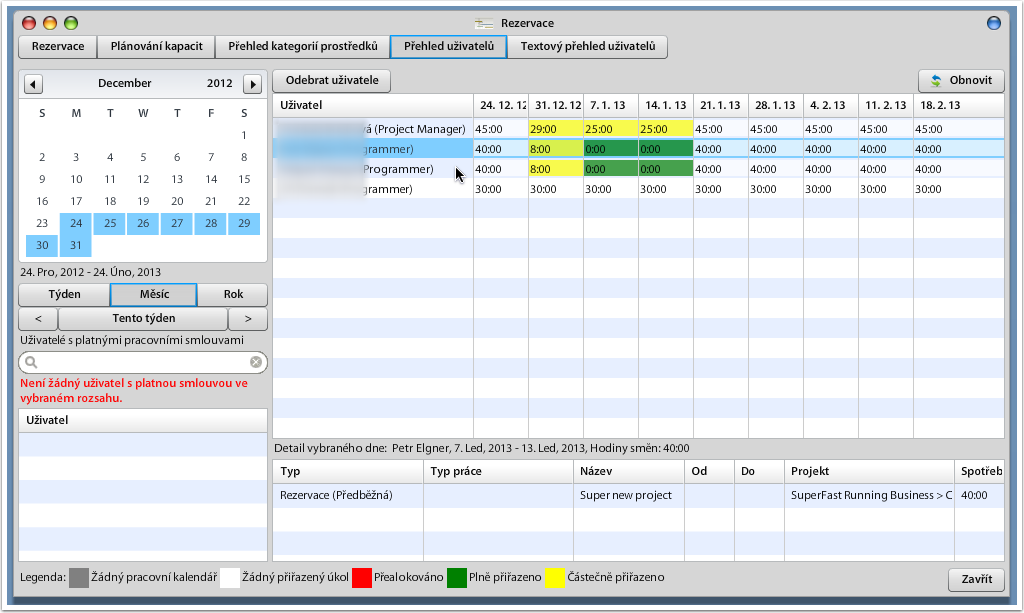This screenshot has height=613, width=1024.
Task: Click the magnifier icon in search field
Action: [31, 362]
